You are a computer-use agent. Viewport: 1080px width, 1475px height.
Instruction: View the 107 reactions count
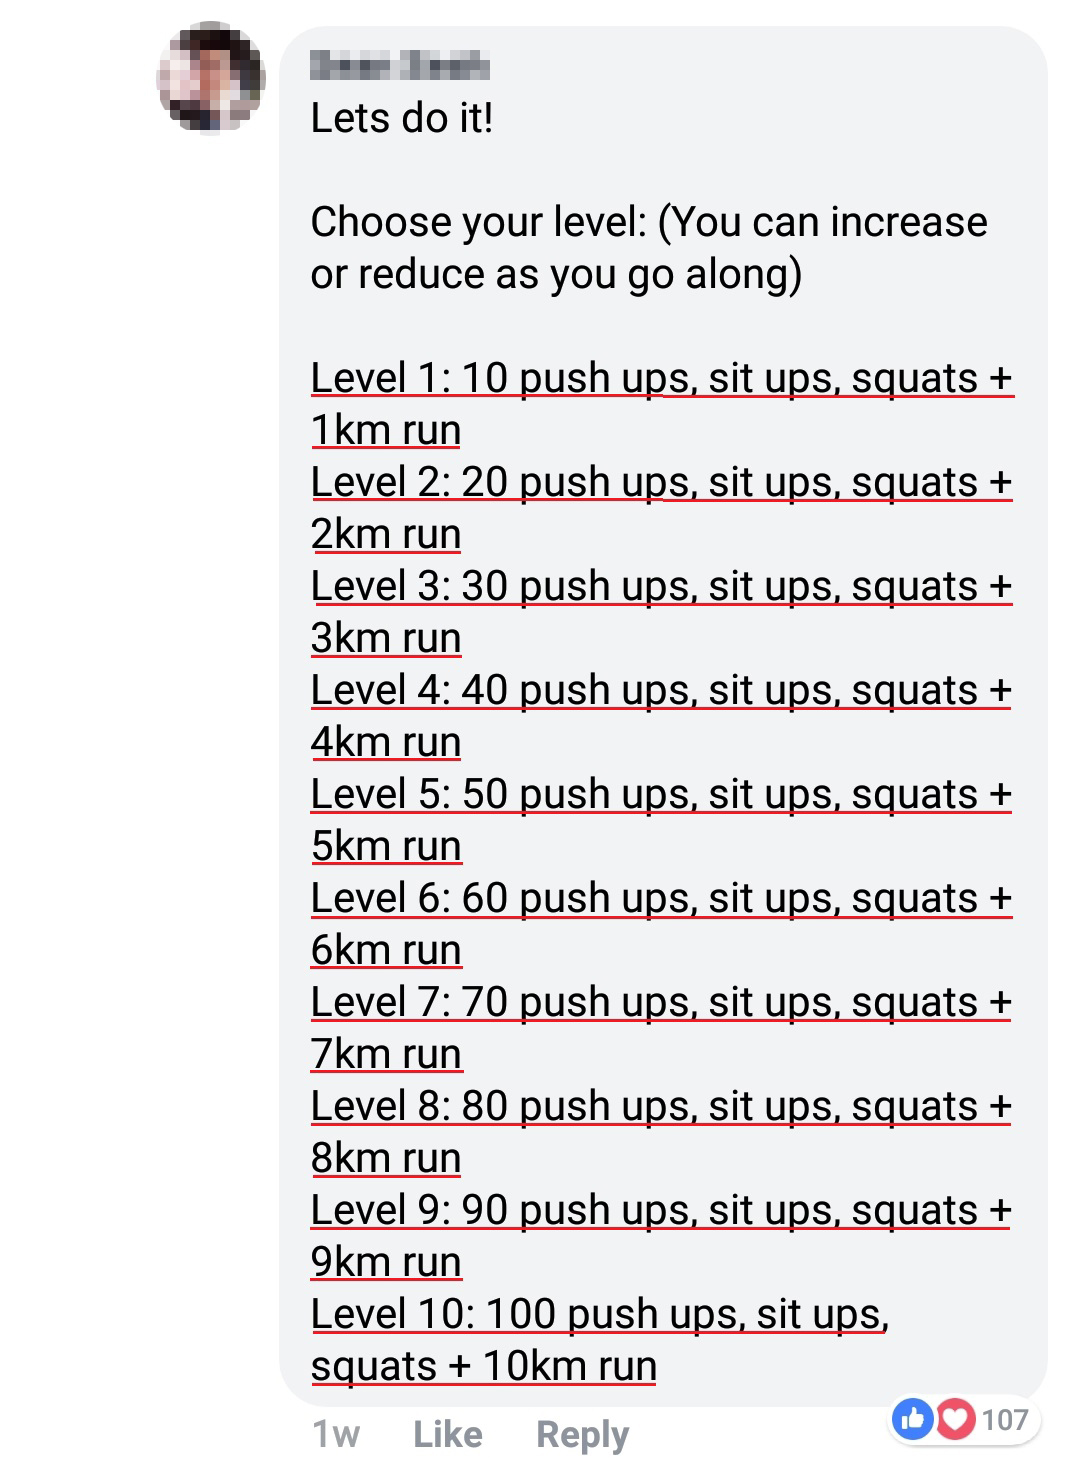[x=1004, y=1419]
